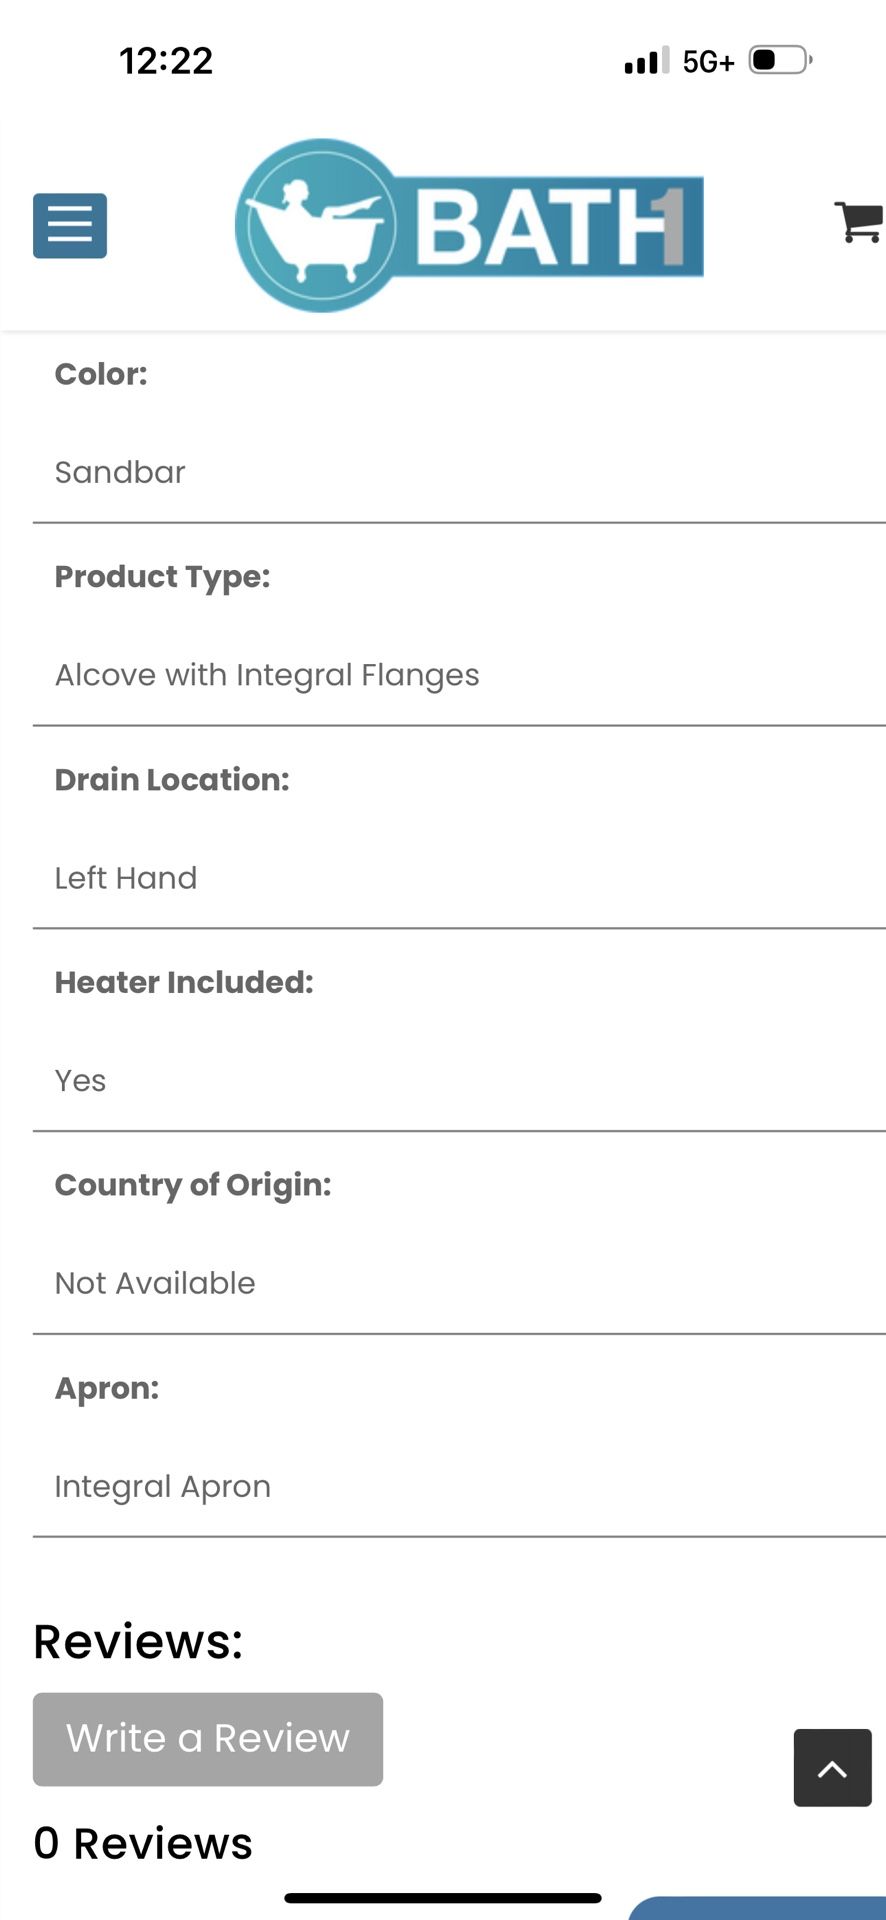Tap the iOS home indicator bar

pos(442,1897)
